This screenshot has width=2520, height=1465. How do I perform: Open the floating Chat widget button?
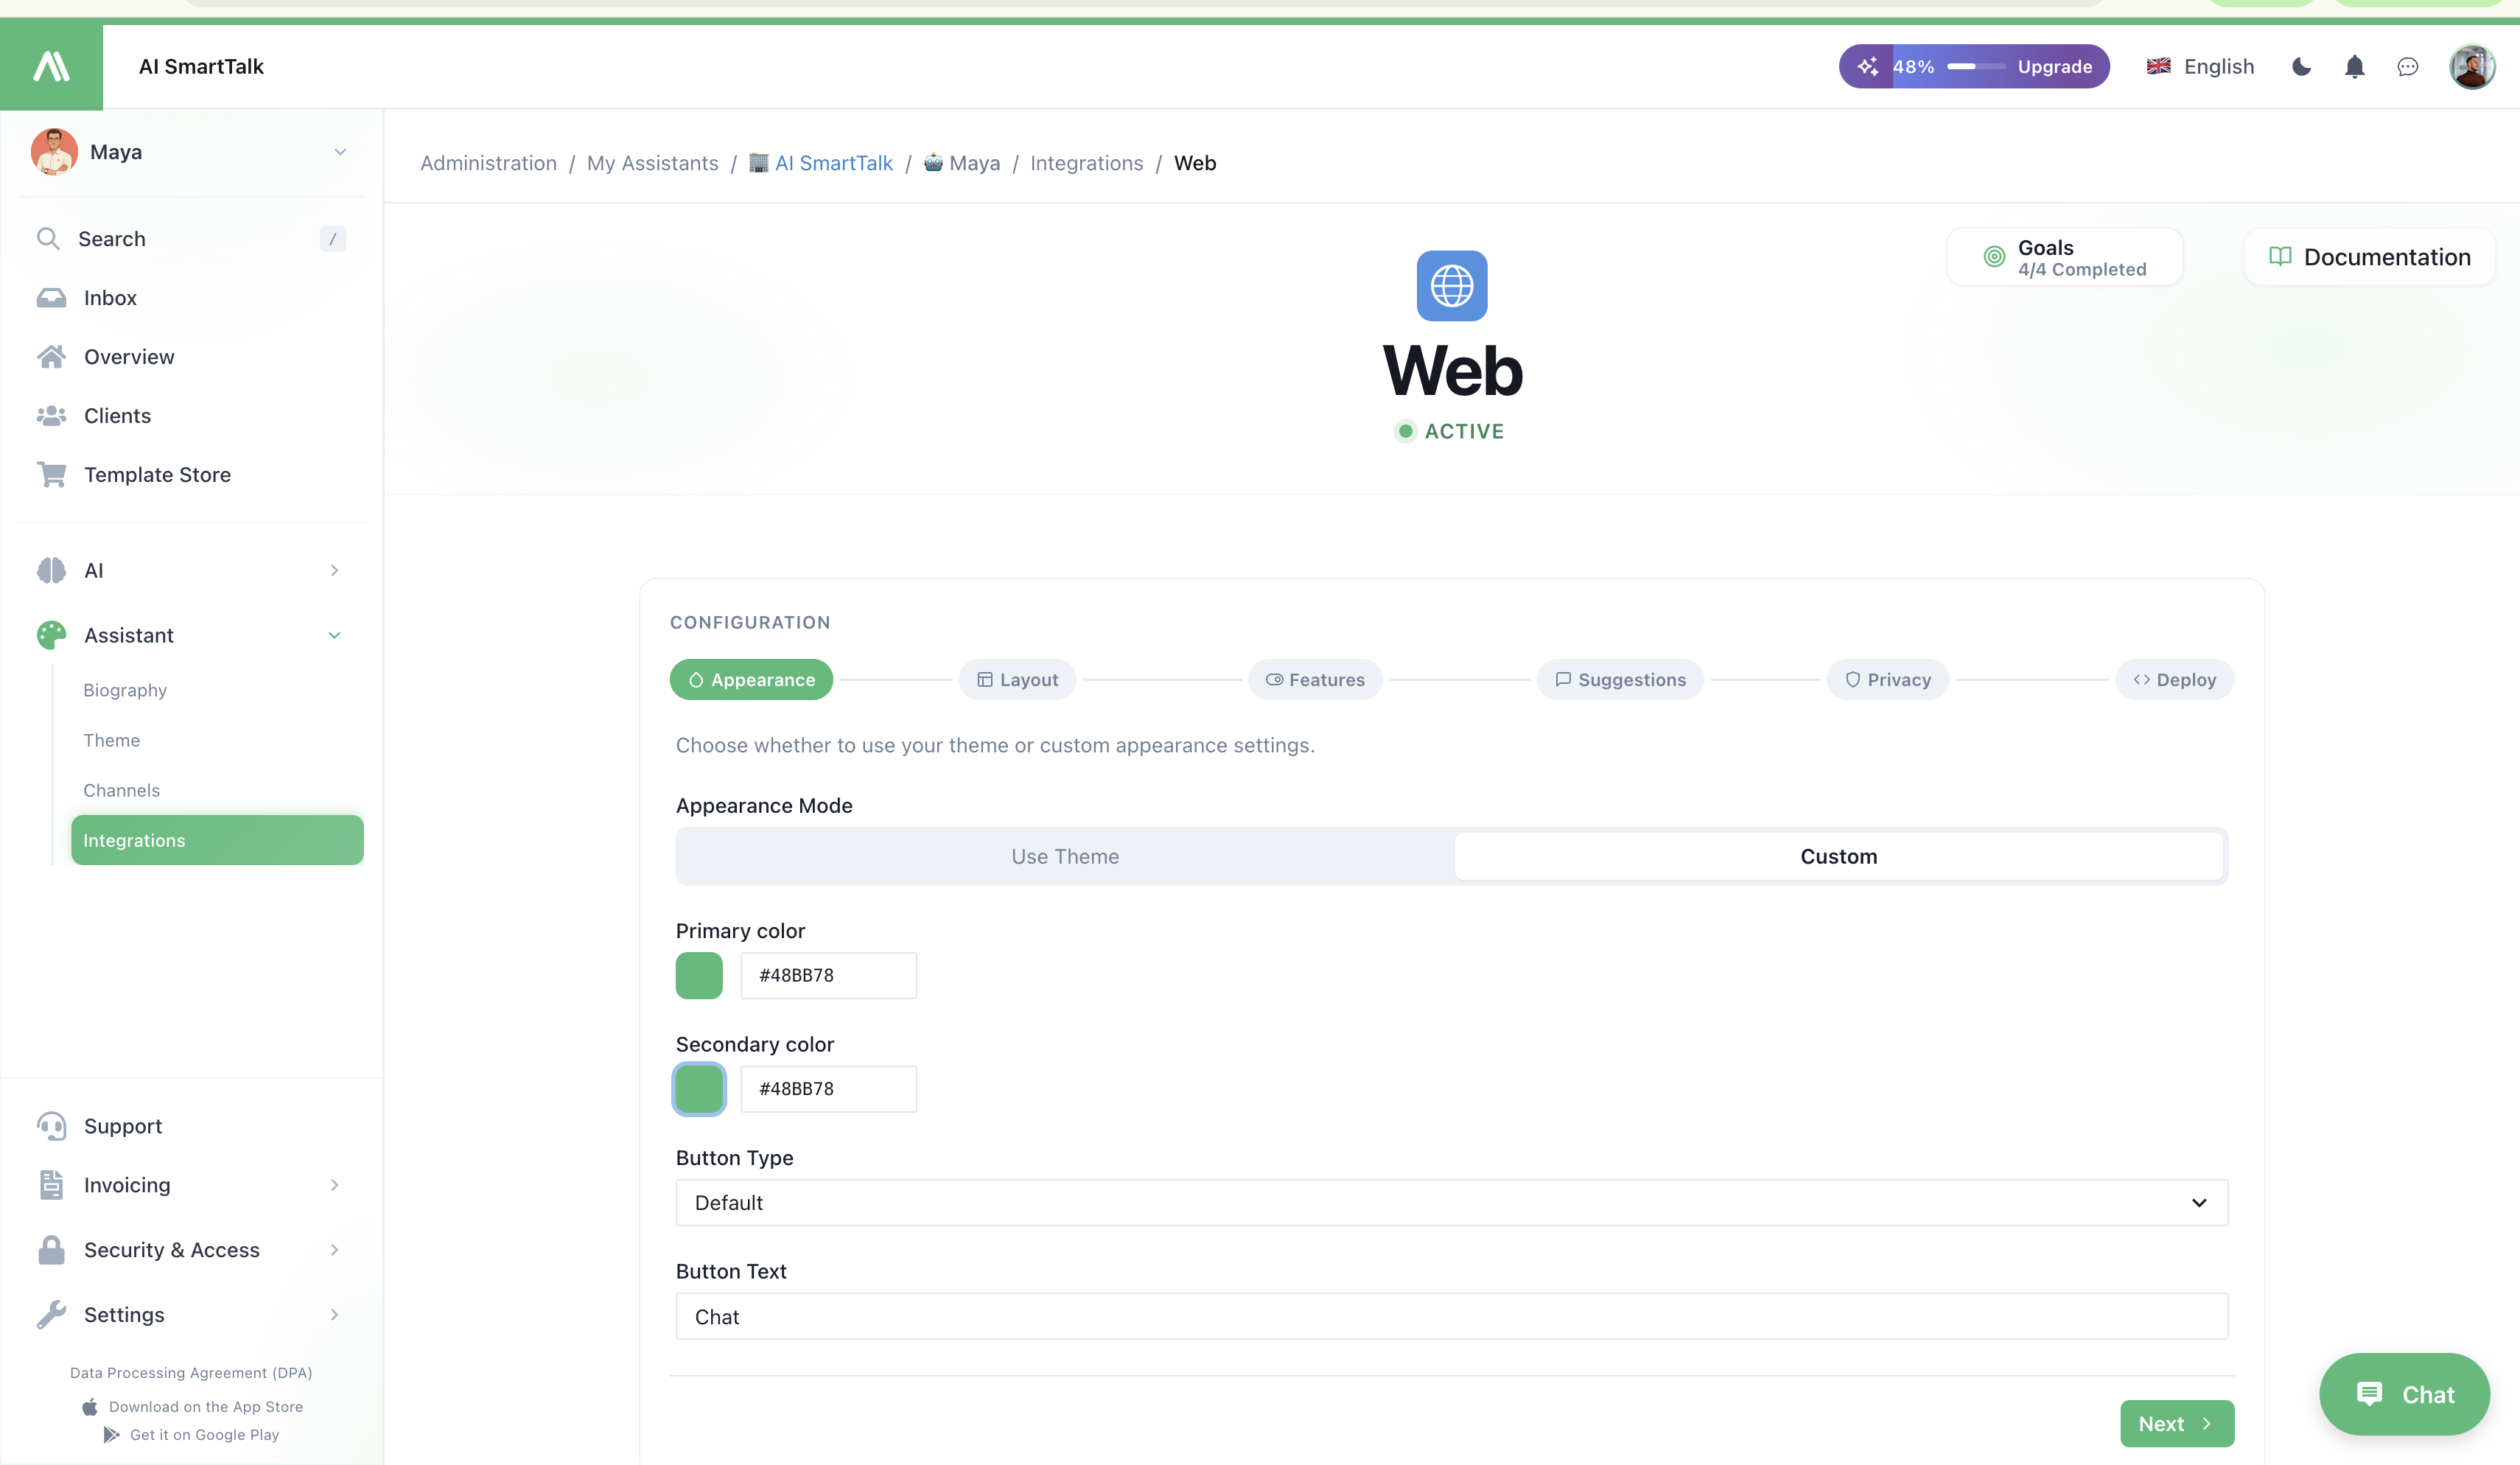tap(2404, 1395)
